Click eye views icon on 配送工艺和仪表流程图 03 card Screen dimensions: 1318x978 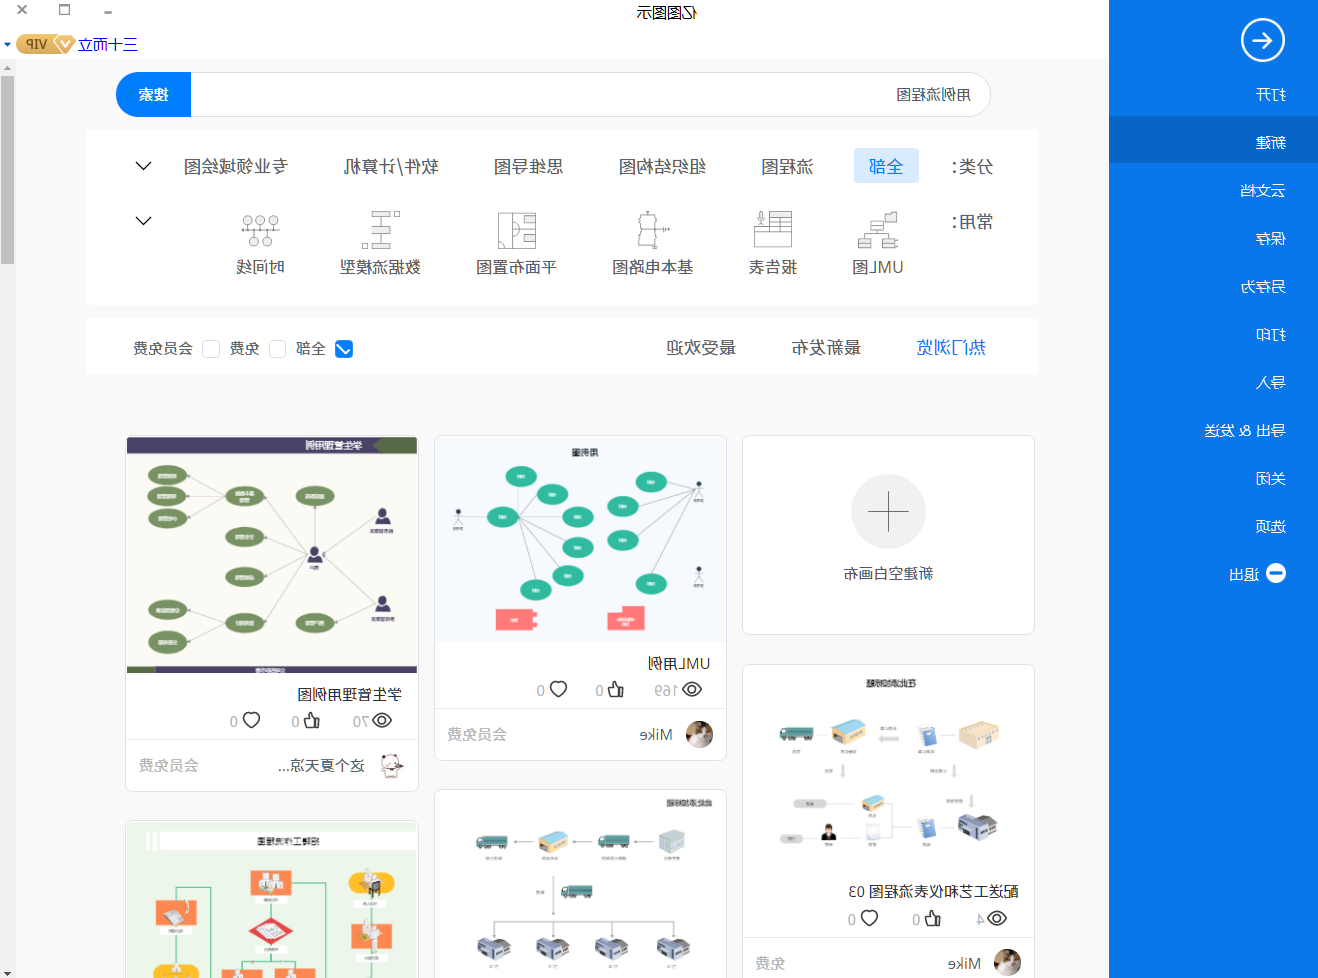coord(997,919)
